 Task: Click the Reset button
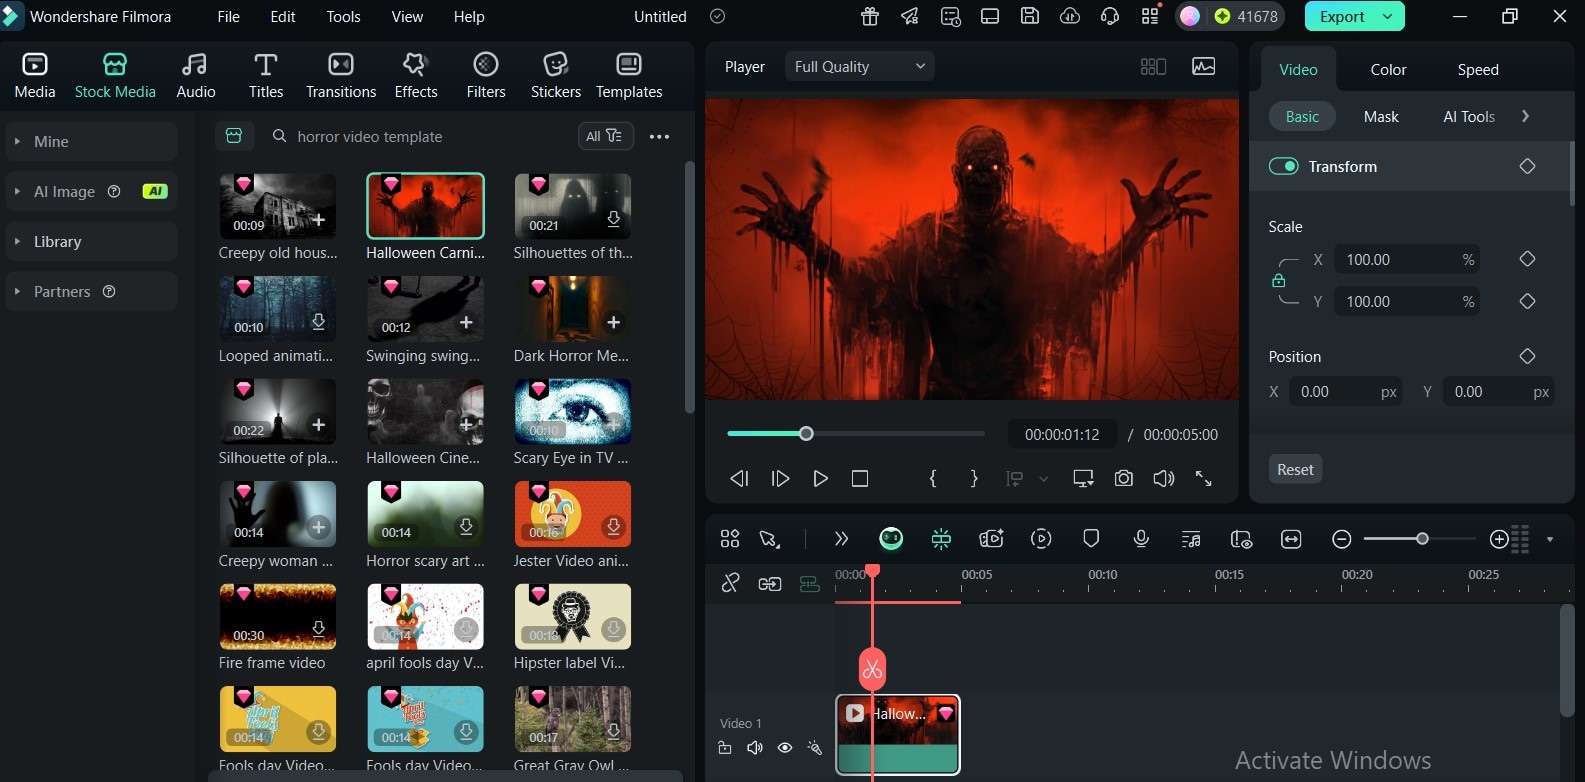[x=1295, y=469]
